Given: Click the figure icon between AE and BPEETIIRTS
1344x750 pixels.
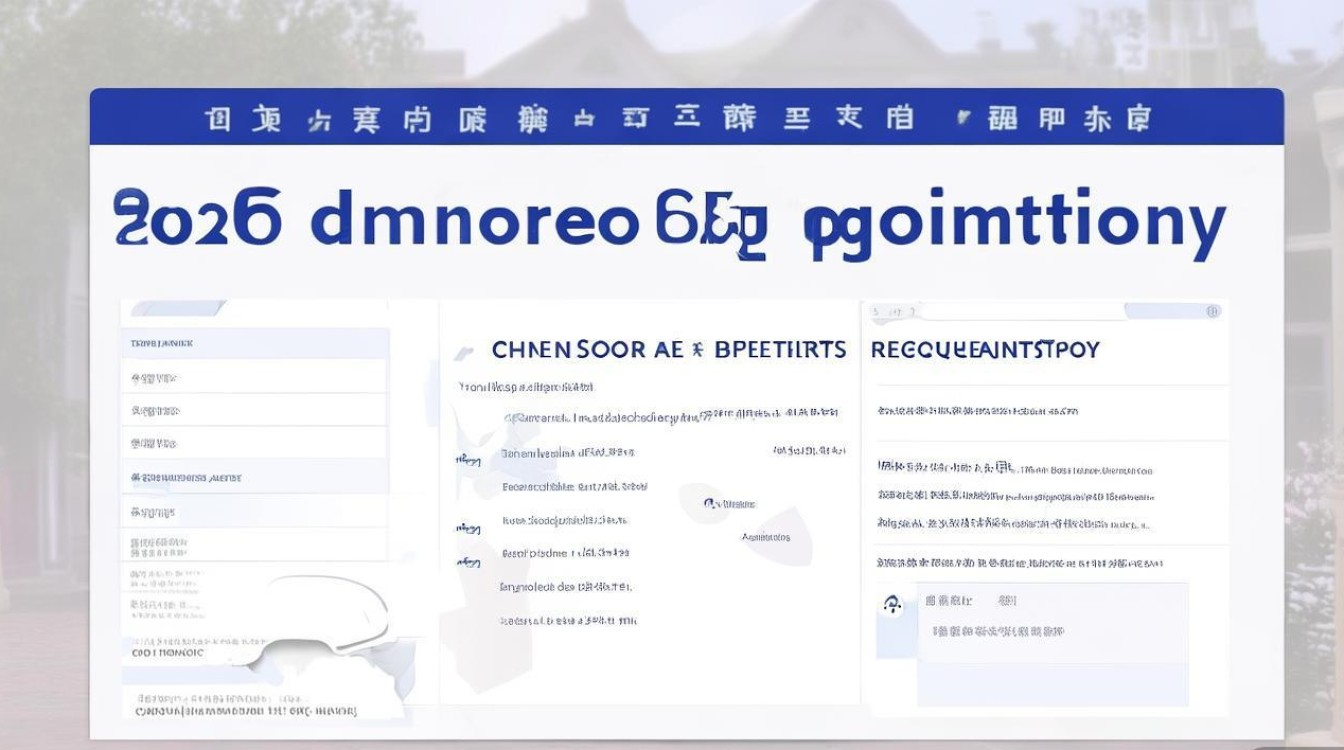Looking at the screenshot, I should [x=697, y=350].
